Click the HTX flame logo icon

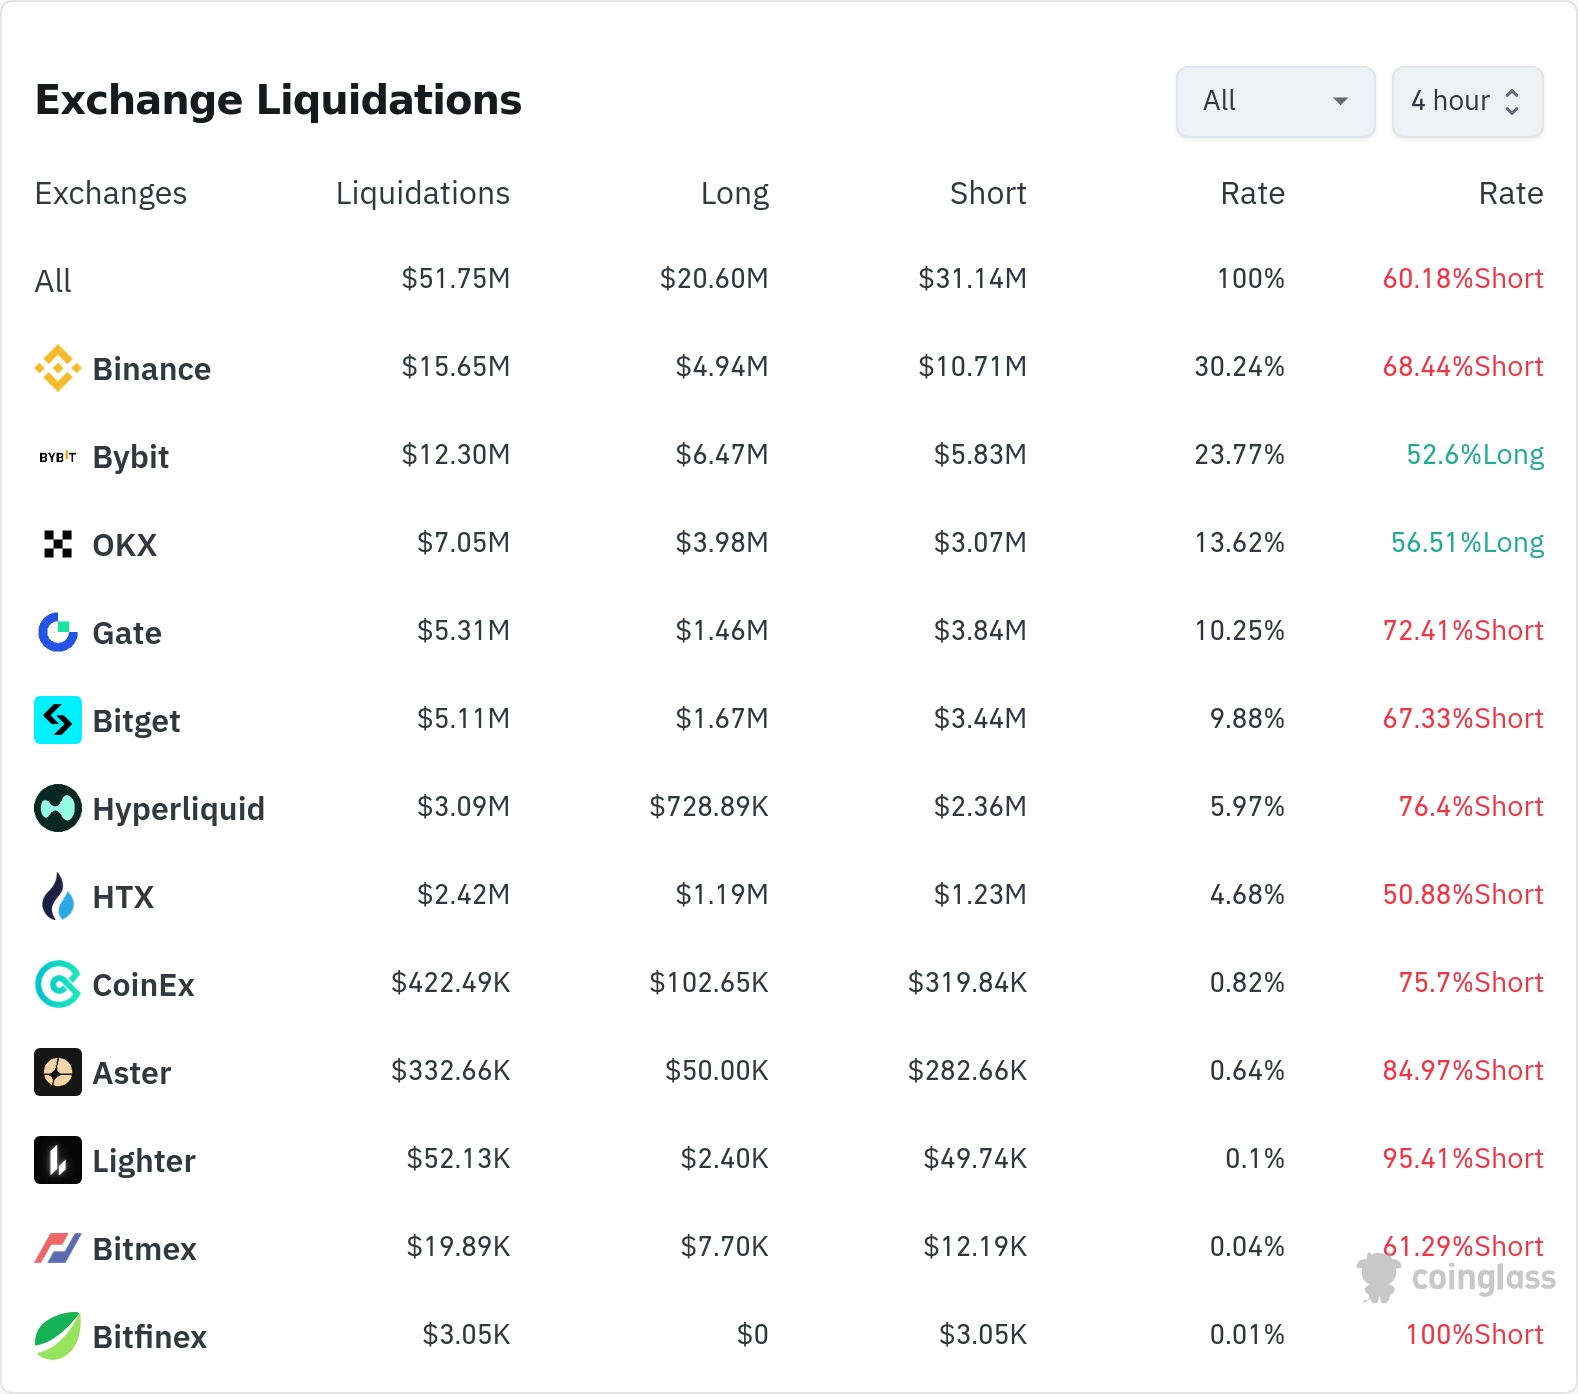[x=57, y=896]
